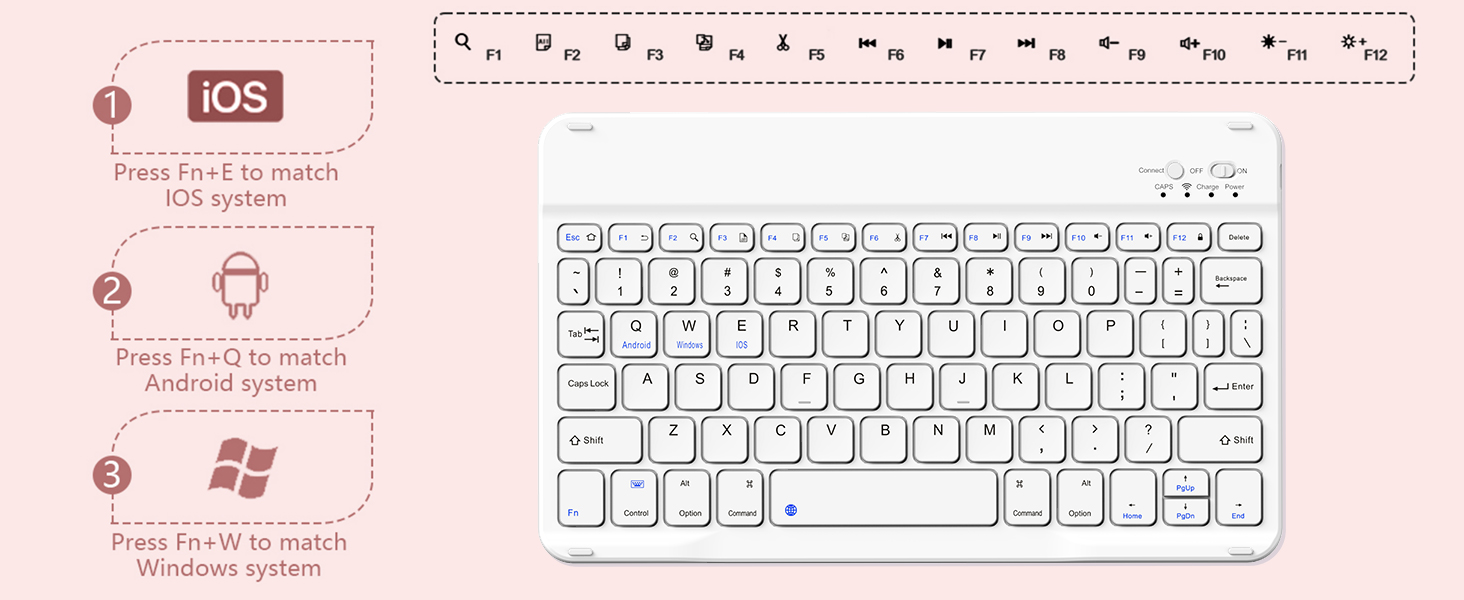Tap the F6 scissors key on keyboard
1464x600 pixels.
coord(884,238)
